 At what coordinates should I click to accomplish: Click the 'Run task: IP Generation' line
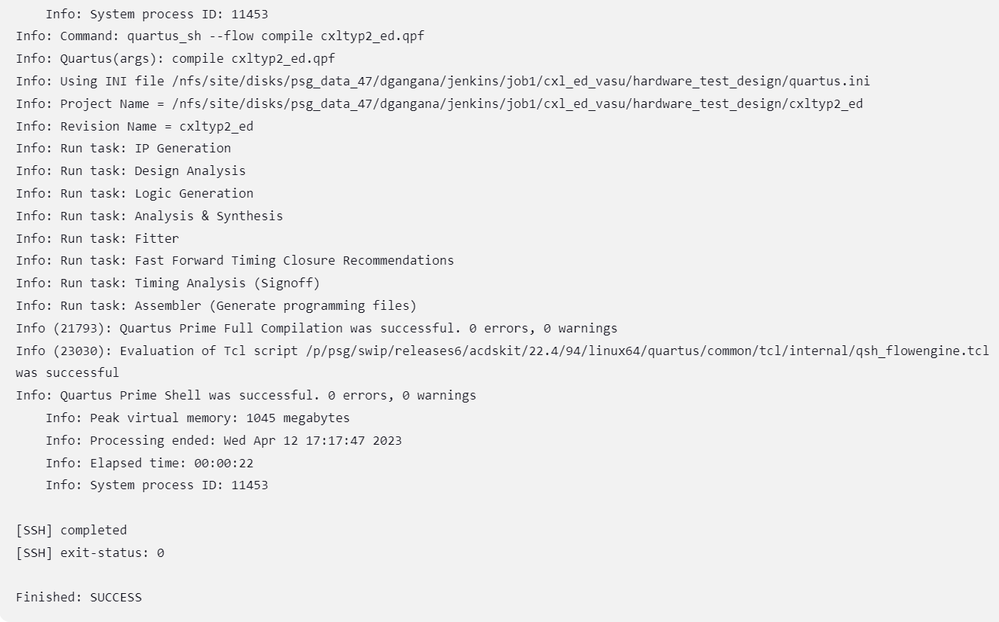point(123,148)
